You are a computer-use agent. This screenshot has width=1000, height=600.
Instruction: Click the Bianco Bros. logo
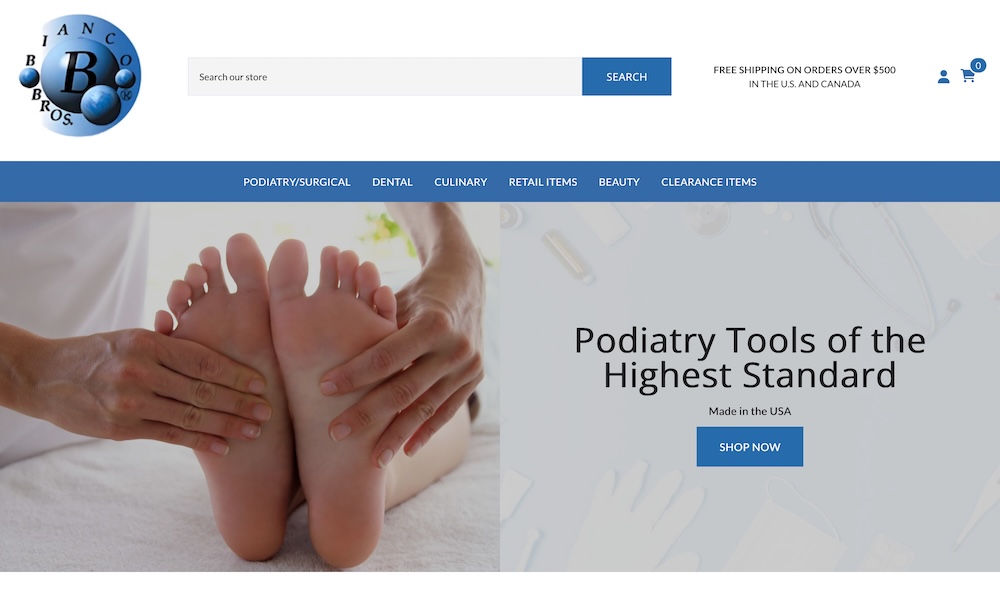click(80, 75)
